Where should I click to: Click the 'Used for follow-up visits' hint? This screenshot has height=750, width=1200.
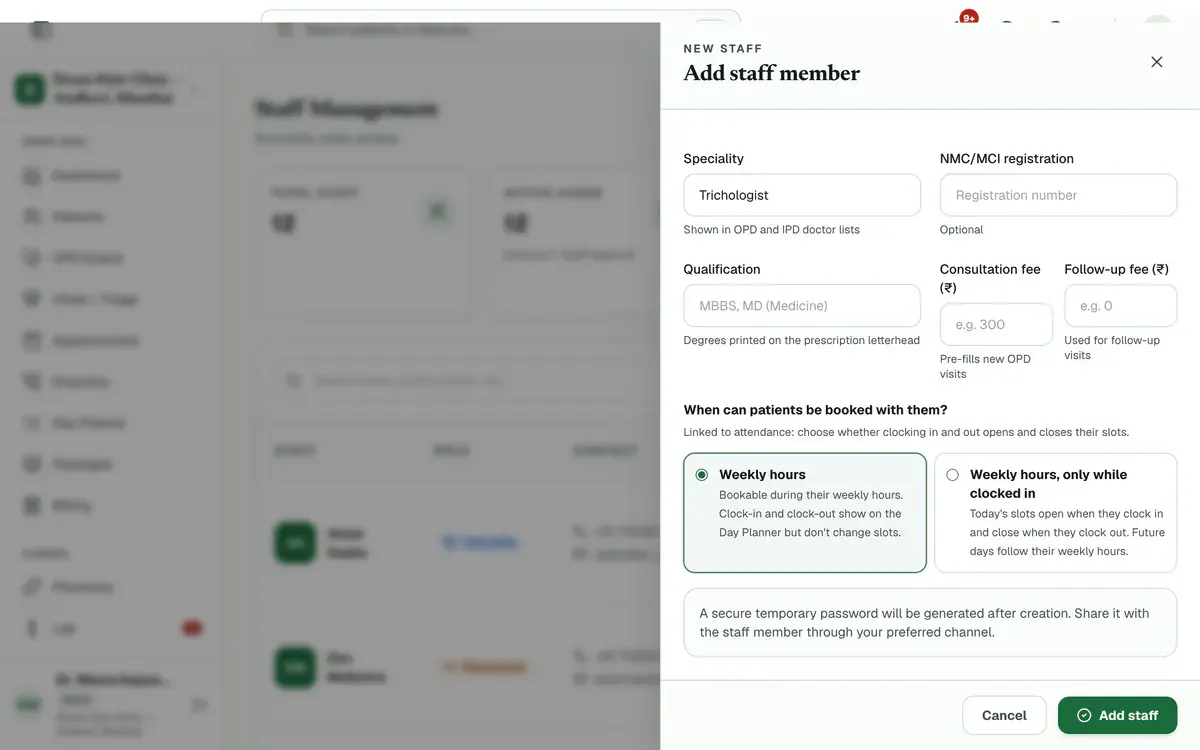[1112, 348]
